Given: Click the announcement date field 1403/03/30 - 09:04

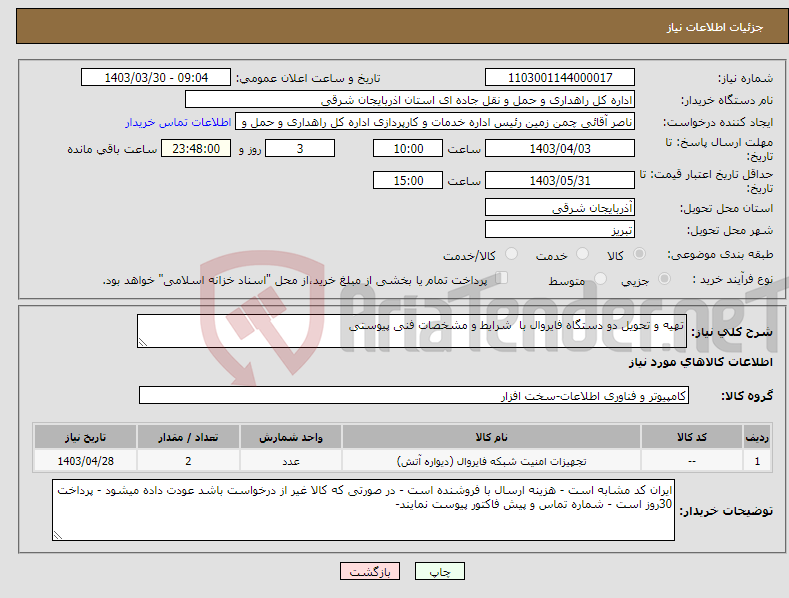Looking at the screenshot, I should tap(156, 78).
